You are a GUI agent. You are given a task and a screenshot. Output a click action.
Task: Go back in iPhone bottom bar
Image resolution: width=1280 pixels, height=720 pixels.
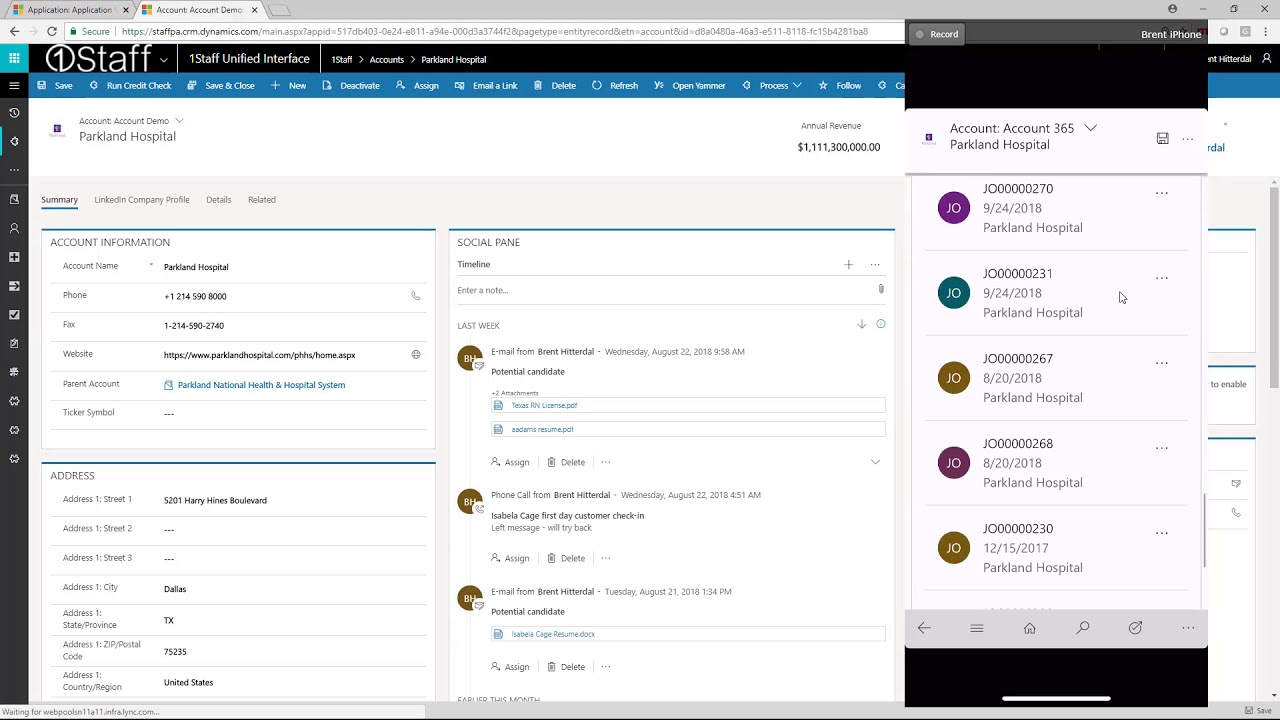[924, 628]
